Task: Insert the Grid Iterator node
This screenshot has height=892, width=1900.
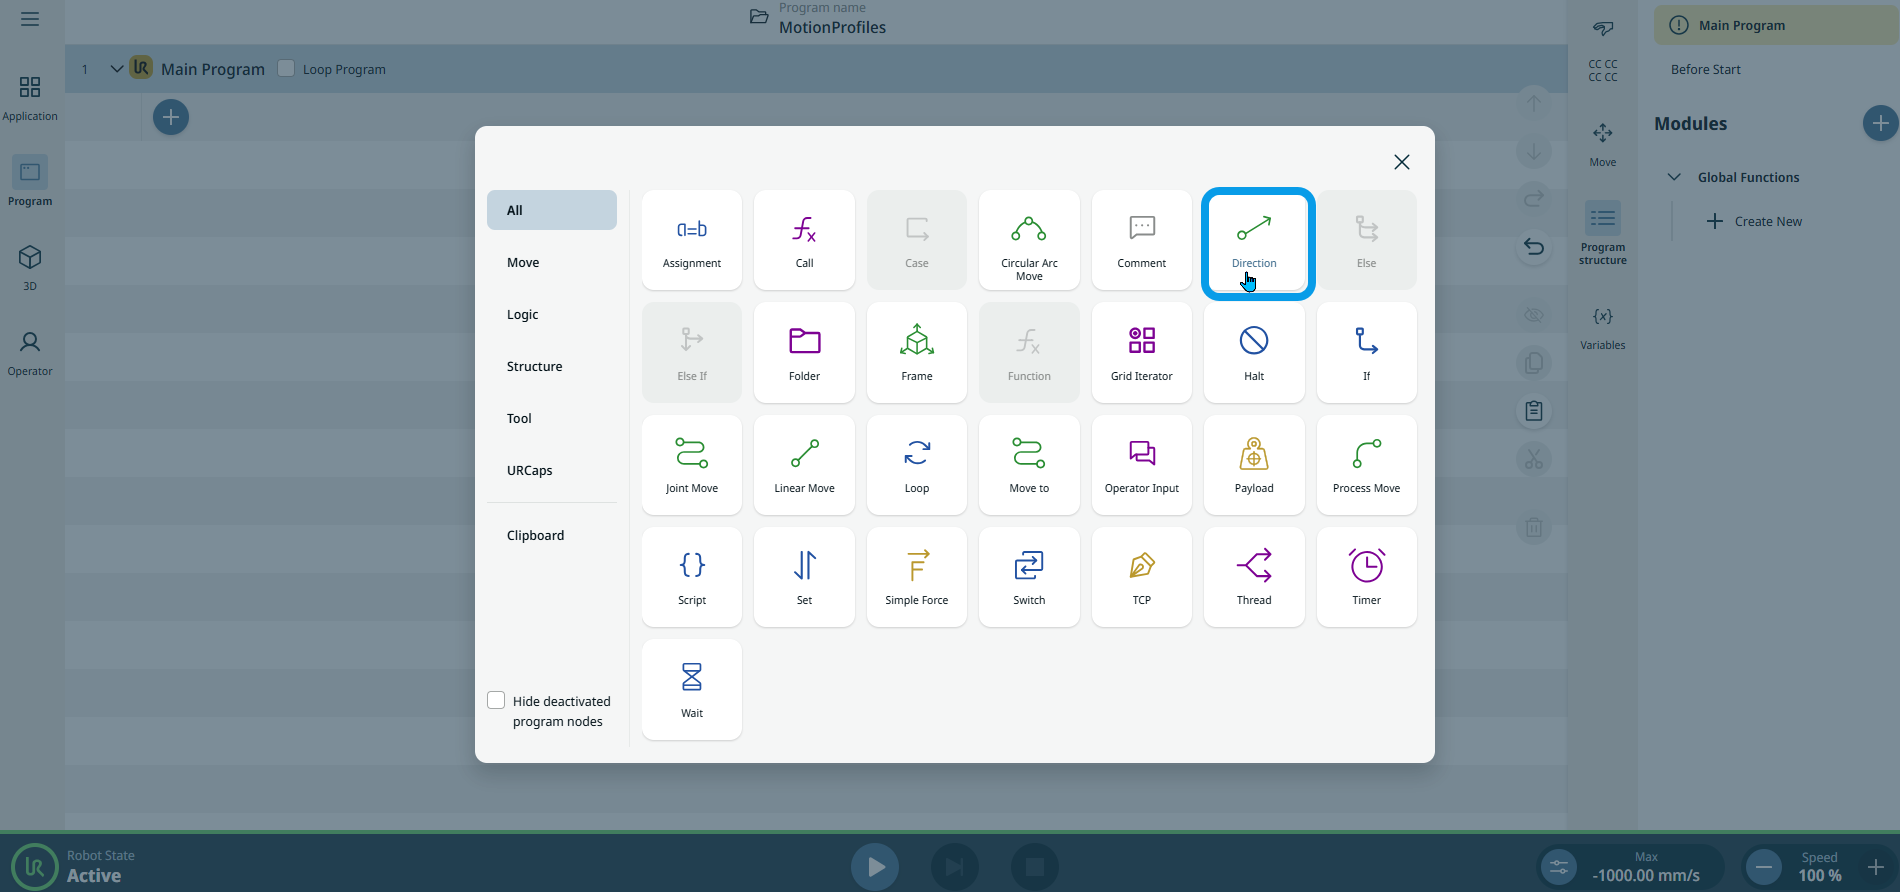Action: pos(1141,353)
